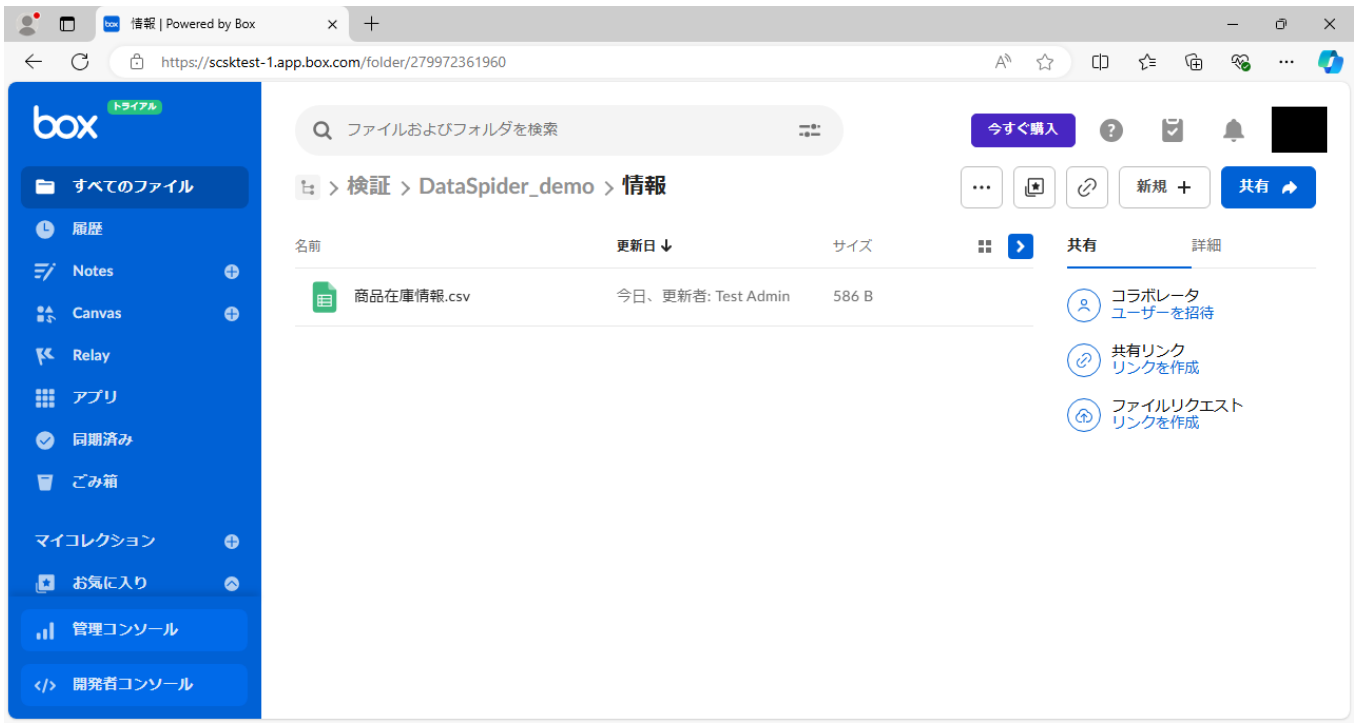Viewport: 1357px width, 727px height.
Task: Open the tasks clipboard icon
Action: point(1172,130)
